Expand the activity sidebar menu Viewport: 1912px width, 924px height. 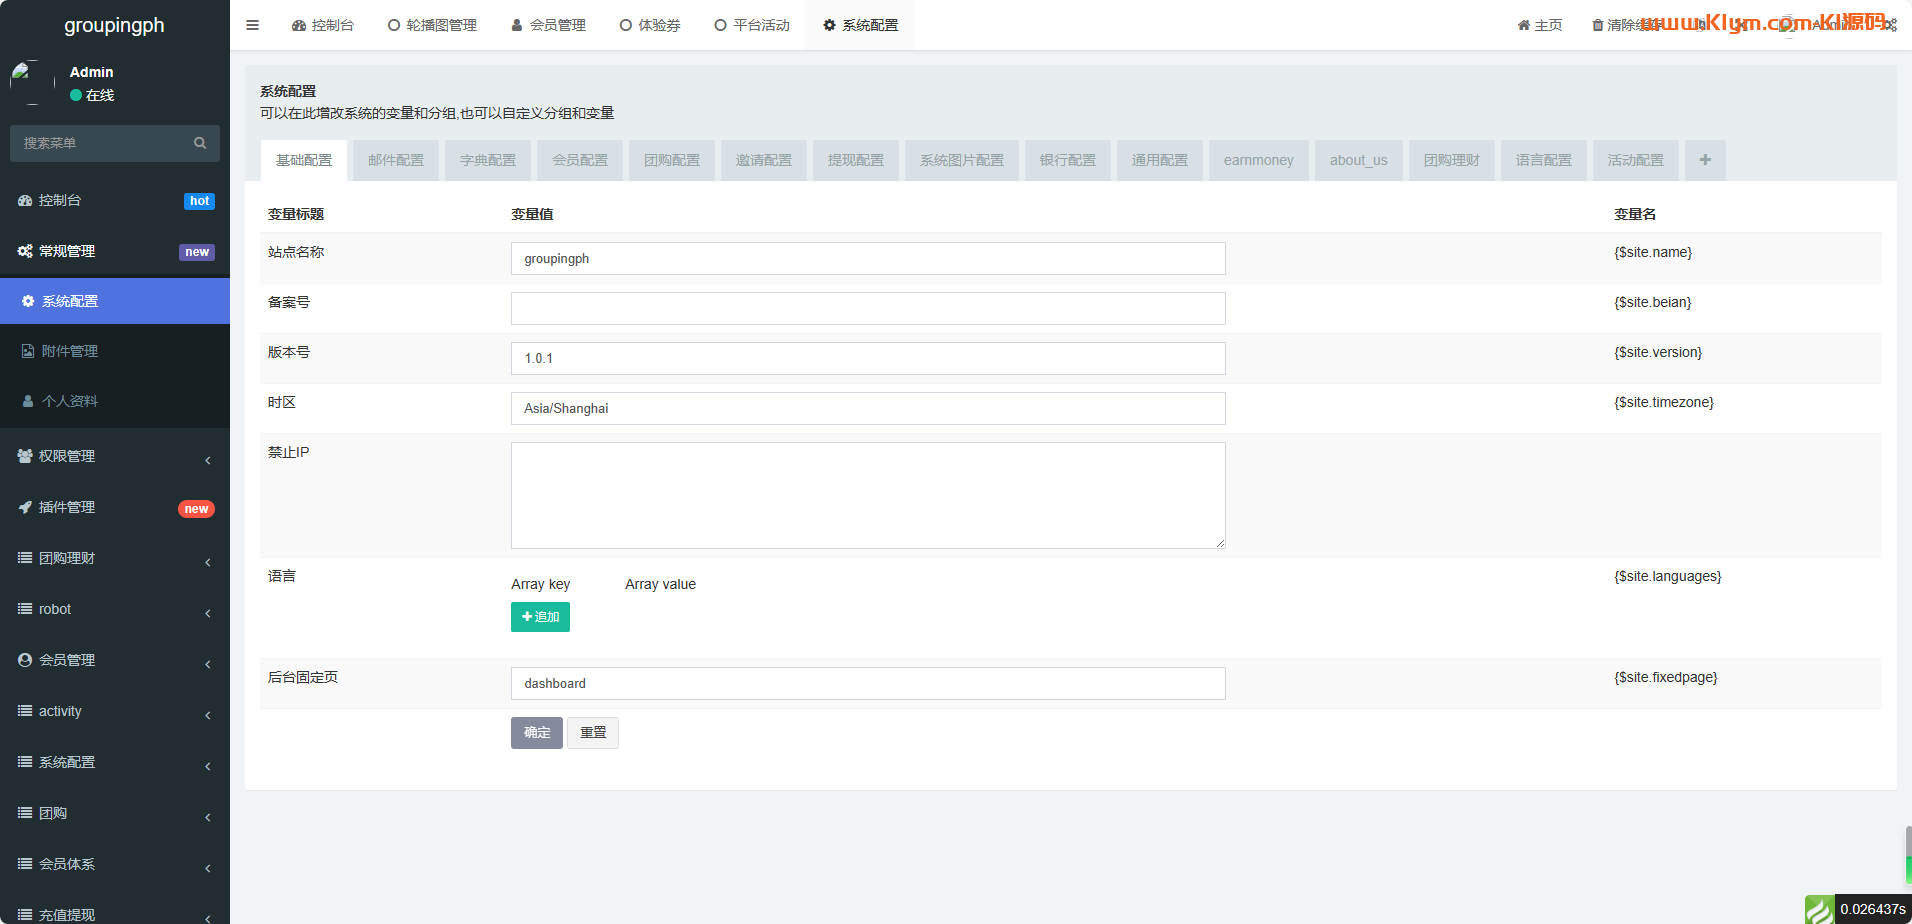point(115,711)
